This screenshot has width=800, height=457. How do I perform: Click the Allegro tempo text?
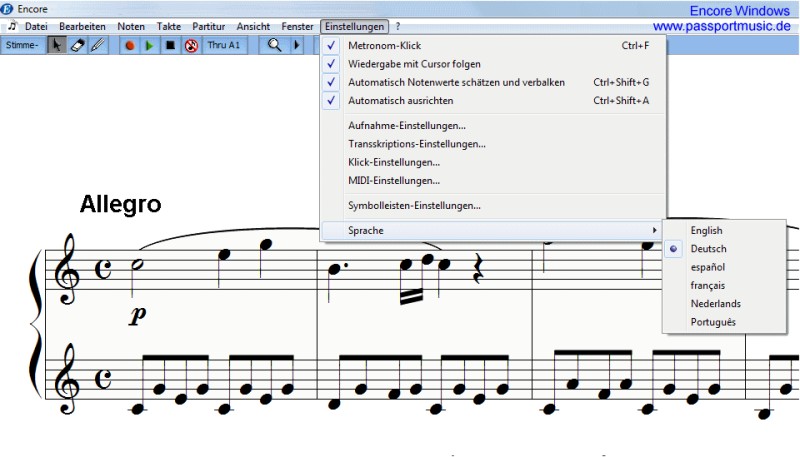[x=121, y=205]
